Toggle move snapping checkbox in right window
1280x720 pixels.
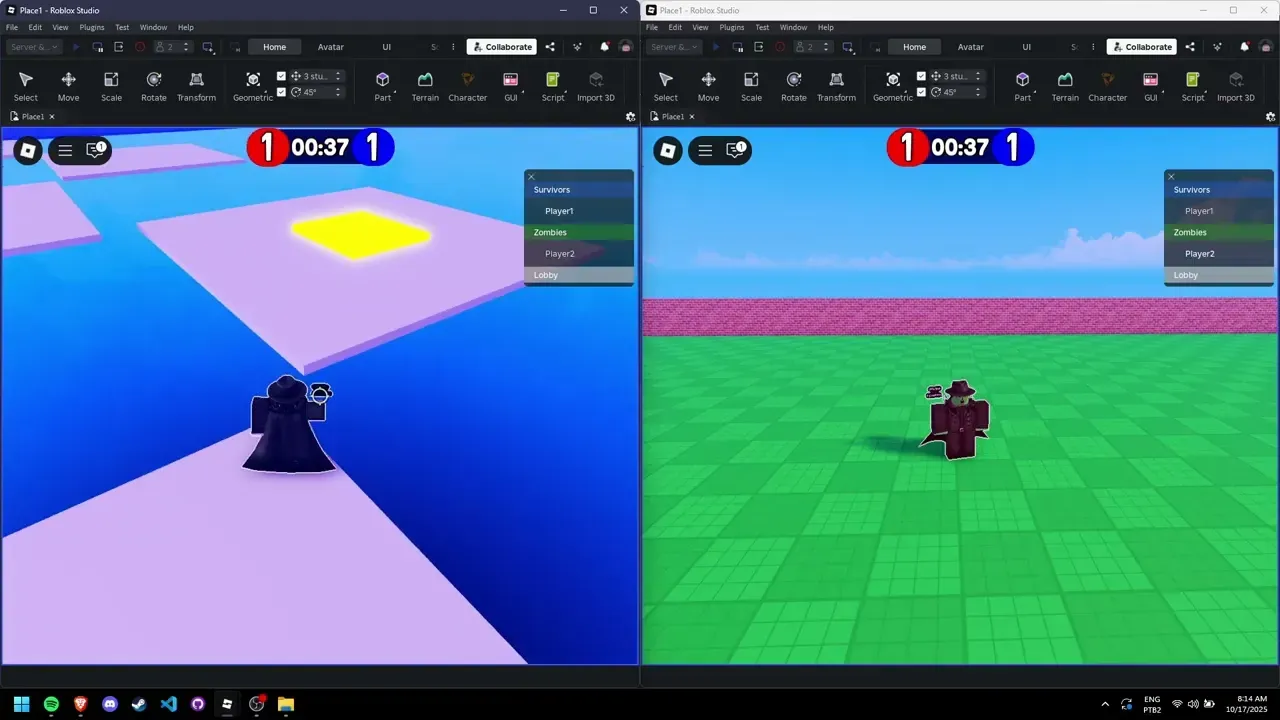tap(921, 76)
